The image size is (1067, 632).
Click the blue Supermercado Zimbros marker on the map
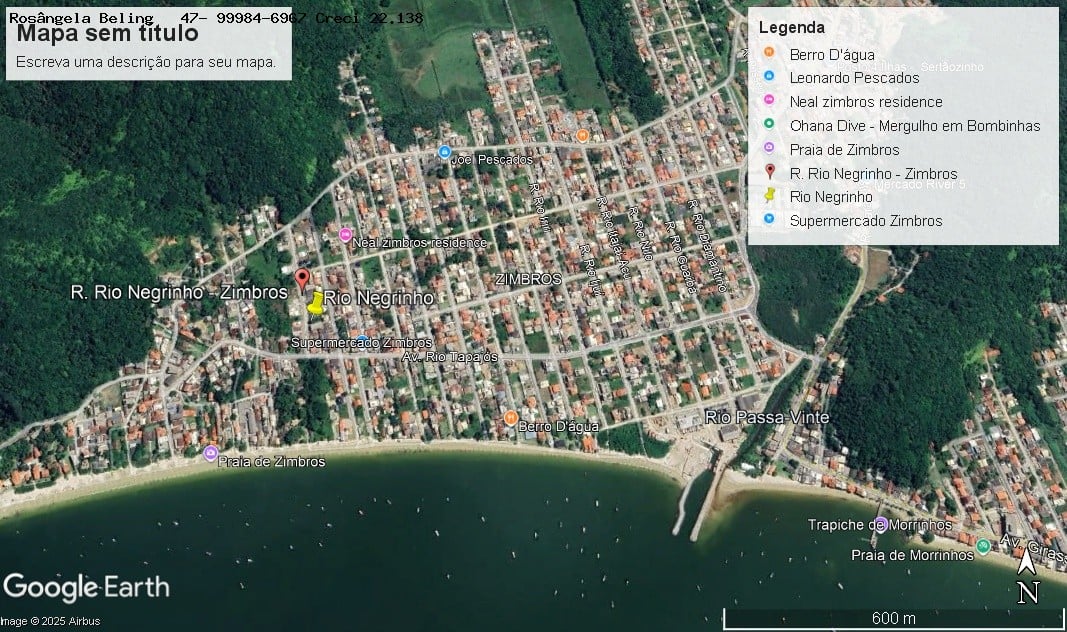tap(362, 339)
